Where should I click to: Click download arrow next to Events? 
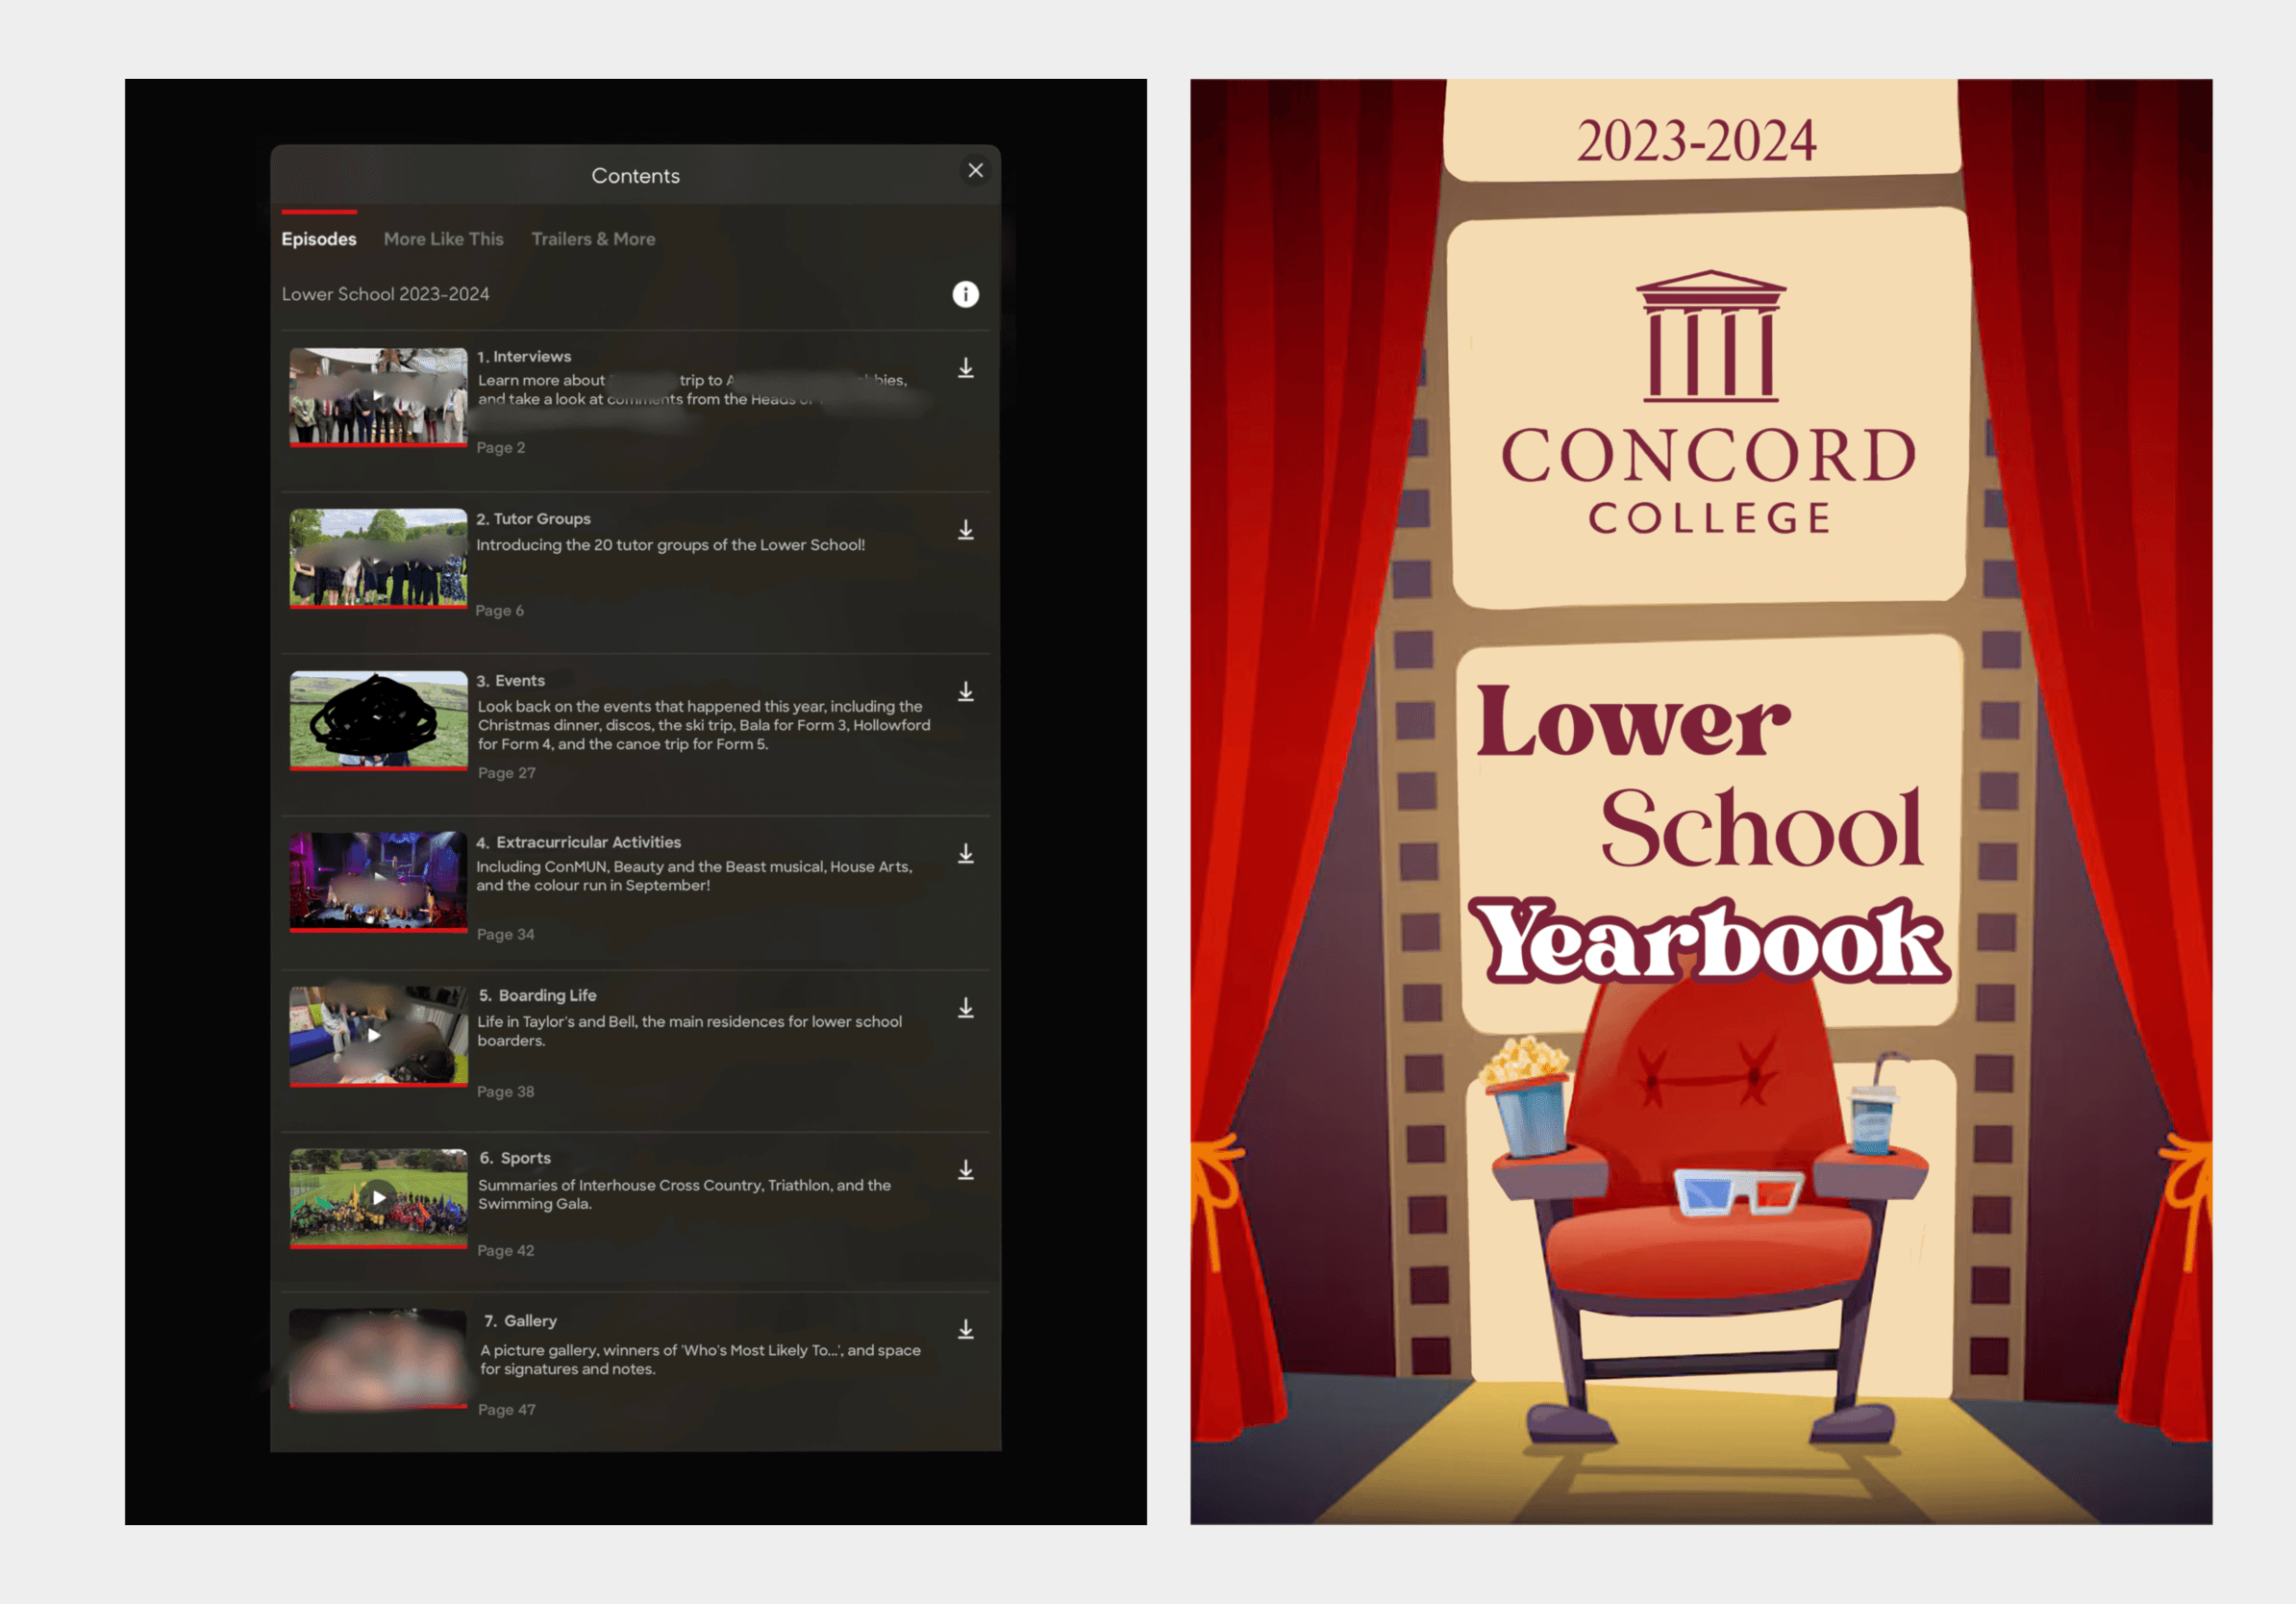965,692
